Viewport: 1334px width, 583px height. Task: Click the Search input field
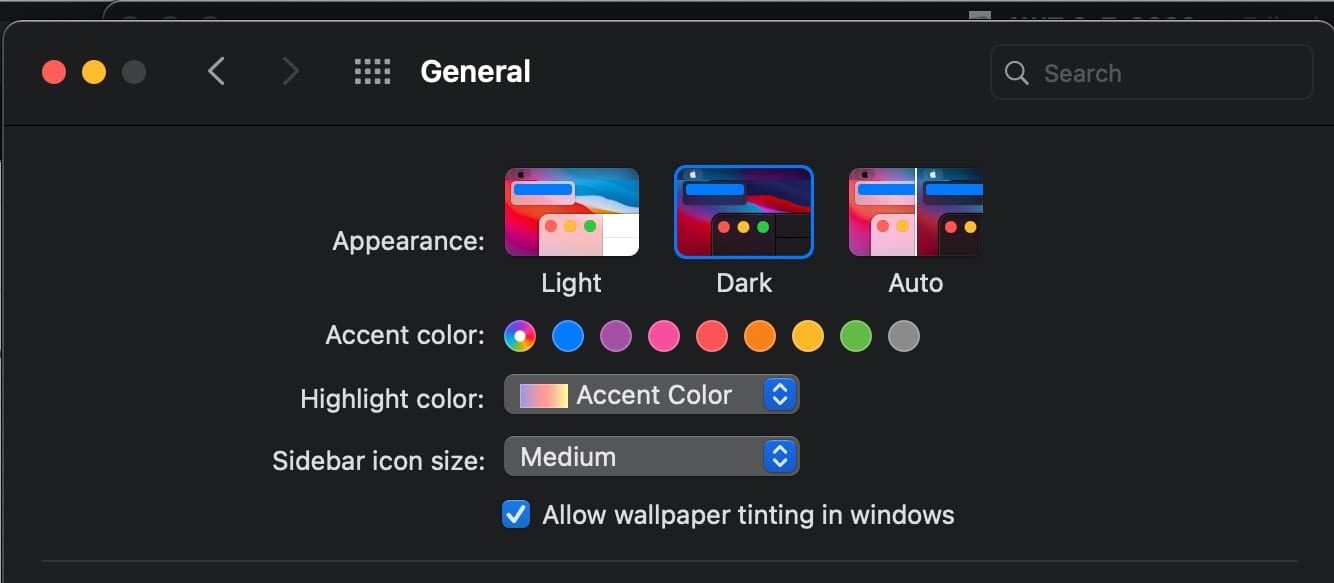coord(1170,73)
